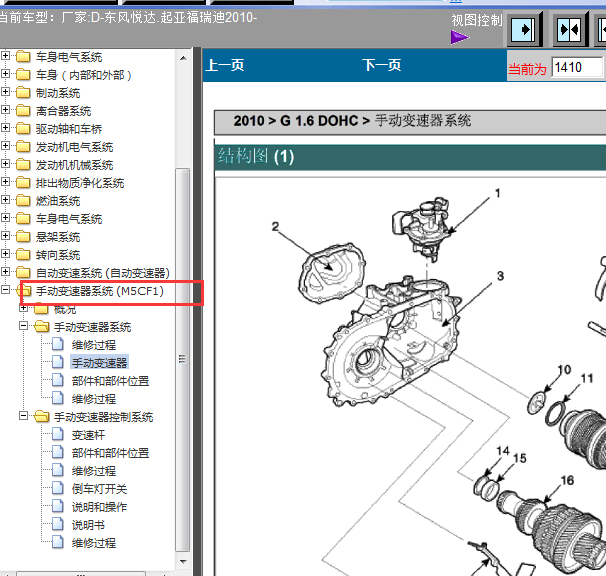Image resolution: width=606 pixels, height=576 pixels.
Task: Click the 当前为 label
Action: pyautogui.click(x=527, y=70)
